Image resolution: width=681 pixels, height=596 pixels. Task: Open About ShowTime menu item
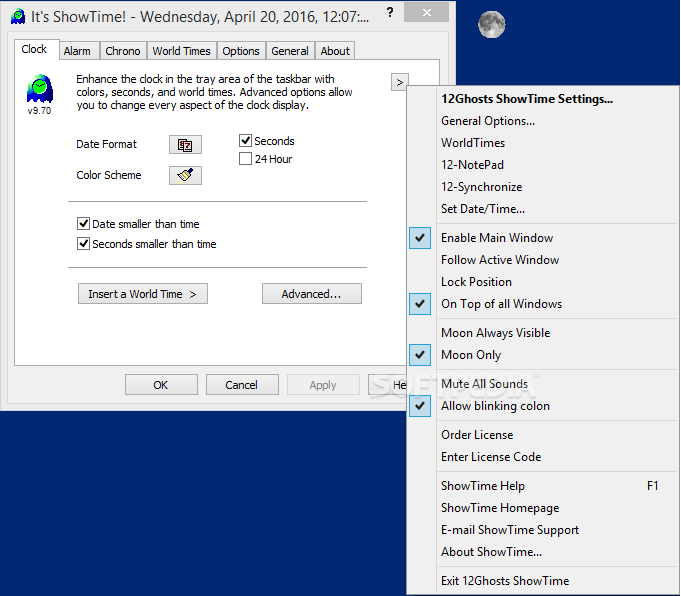(x=543, y=552)
